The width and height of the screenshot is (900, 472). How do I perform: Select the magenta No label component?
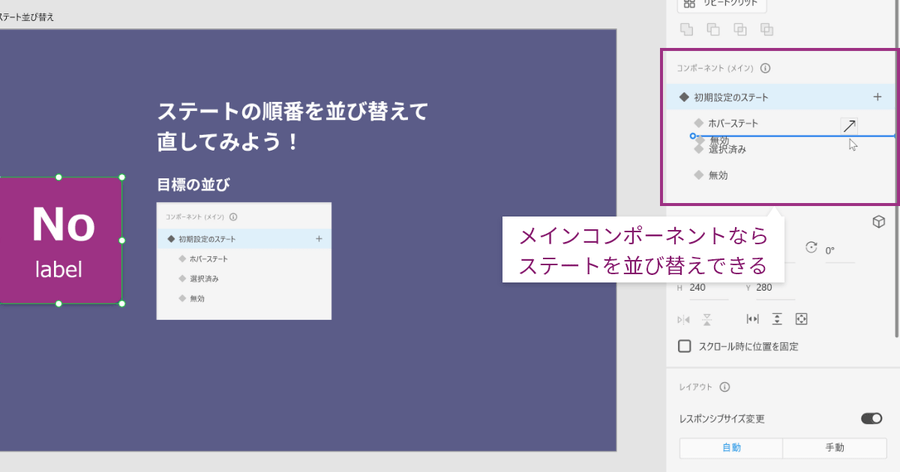[x=60, y=241]
